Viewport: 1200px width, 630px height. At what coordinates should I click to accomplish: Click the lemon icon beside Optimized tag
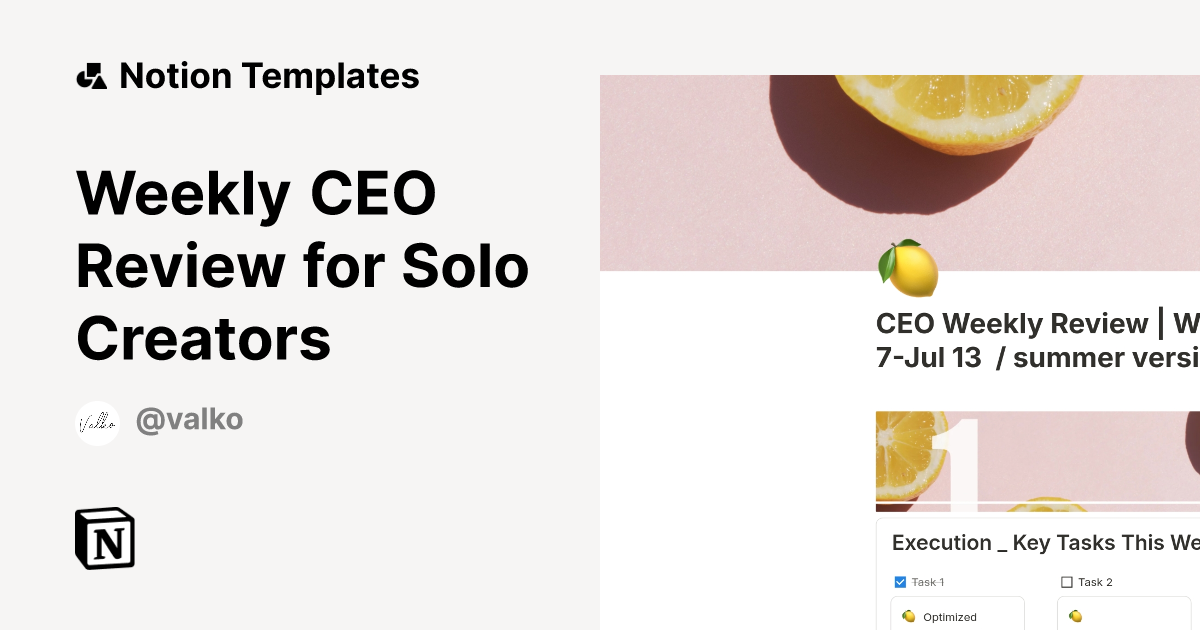(906, 617)
